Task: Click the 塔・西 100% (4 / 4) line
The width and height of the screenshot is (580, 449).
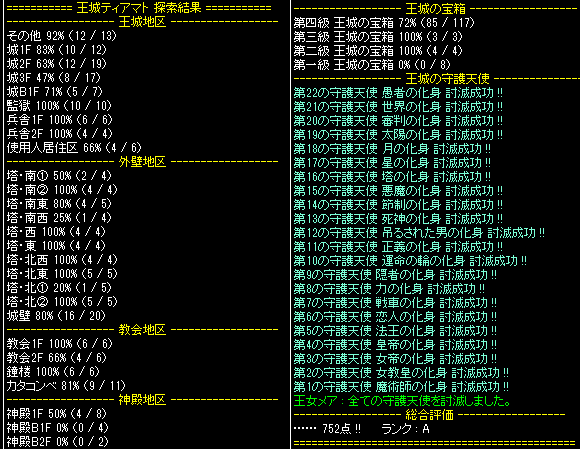Action: tap(56, 232)
